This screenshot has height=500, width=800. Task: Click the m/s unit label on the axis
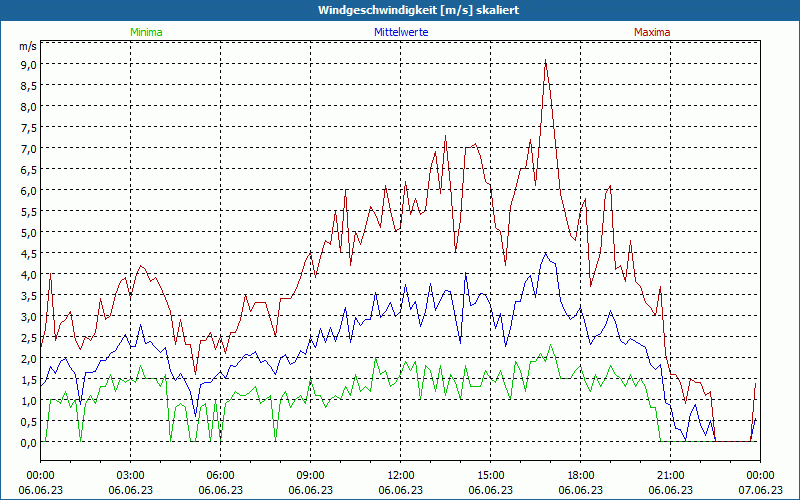pyautogui.click(x=28, y=46)
